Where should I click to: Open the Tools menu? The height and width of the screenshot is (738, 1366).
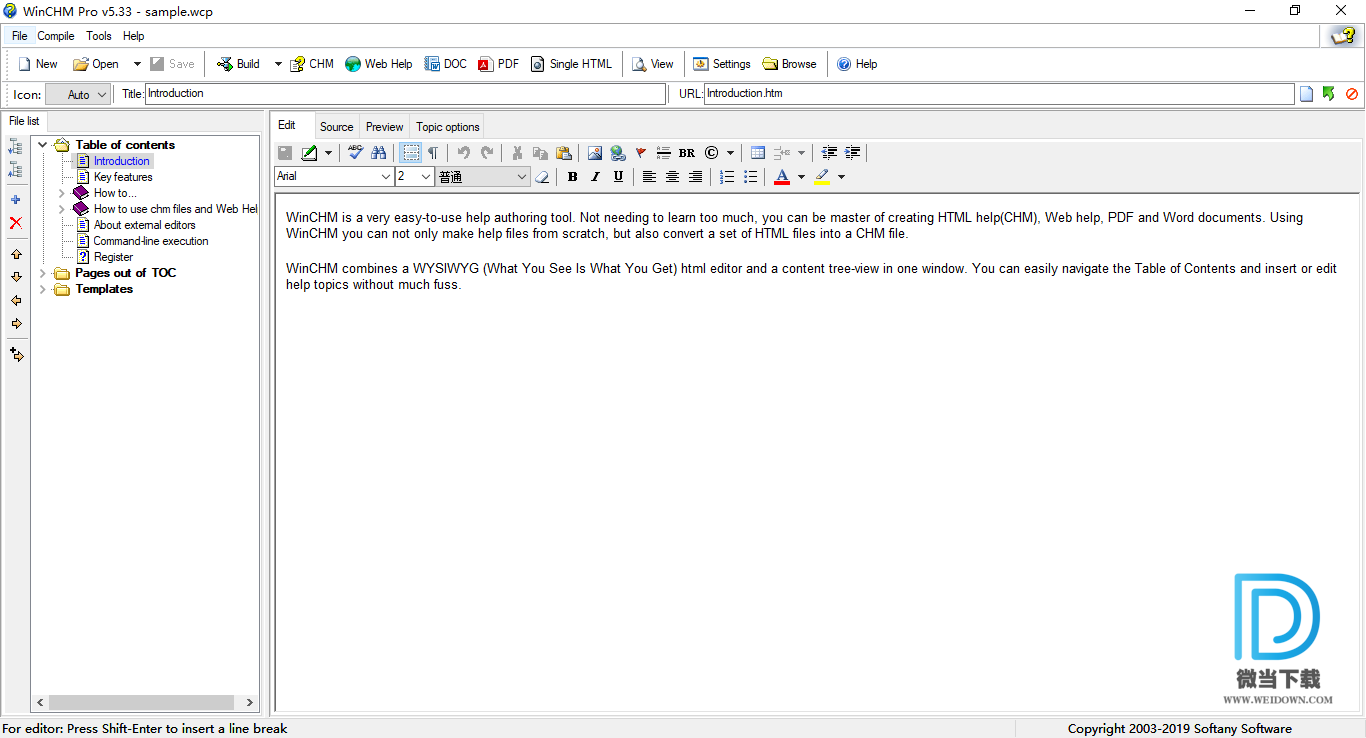(99, 36)
